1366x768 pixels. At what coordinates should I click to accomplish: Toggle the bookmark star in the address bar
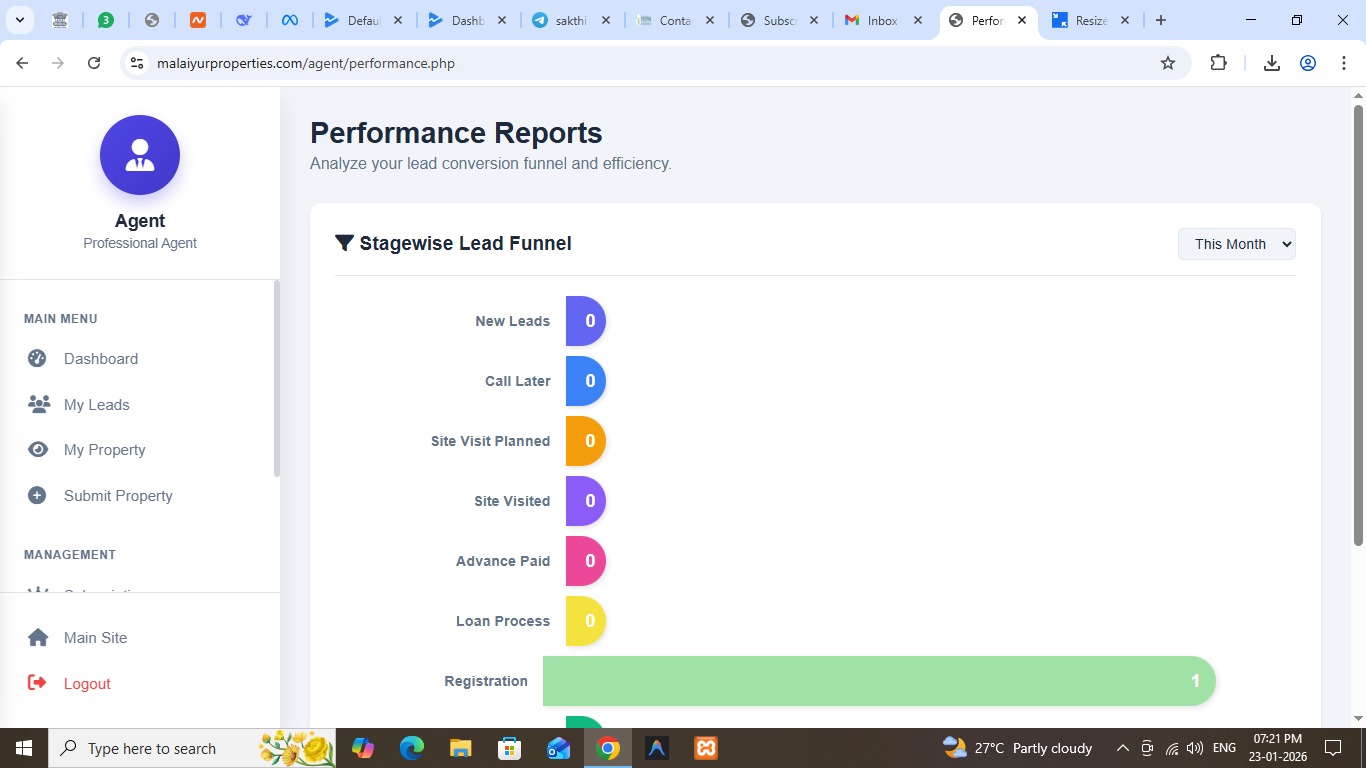[x=1167, y=62]
